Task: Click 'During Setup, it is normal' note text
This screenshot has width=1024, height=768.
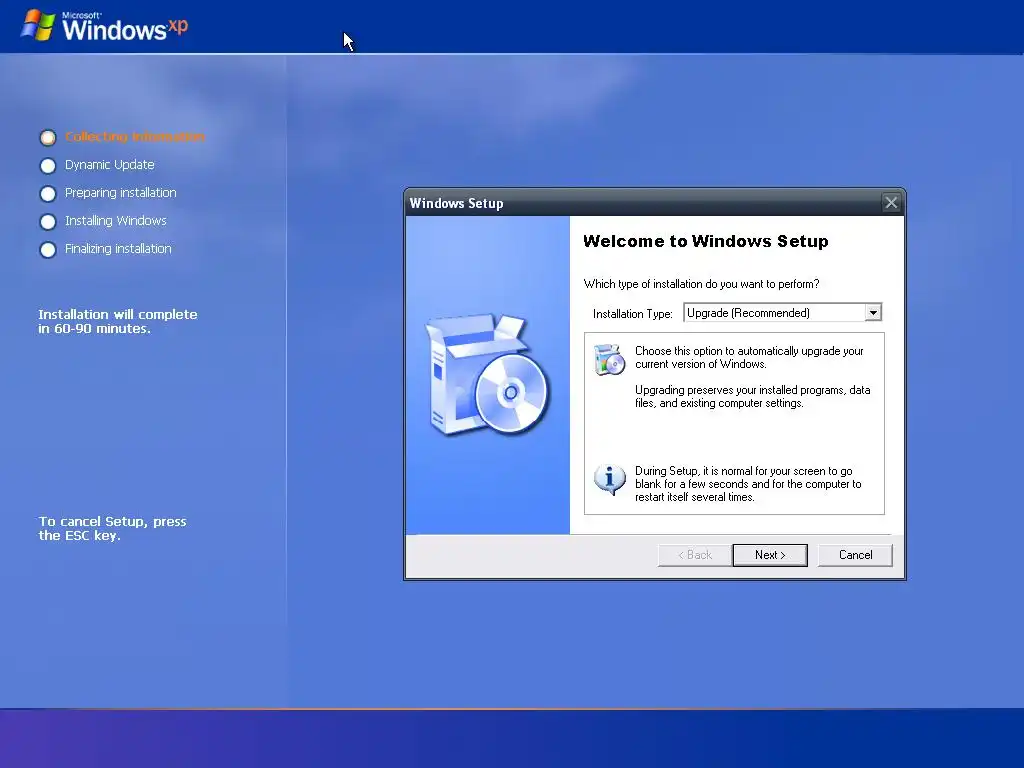Action: (748, 484)
